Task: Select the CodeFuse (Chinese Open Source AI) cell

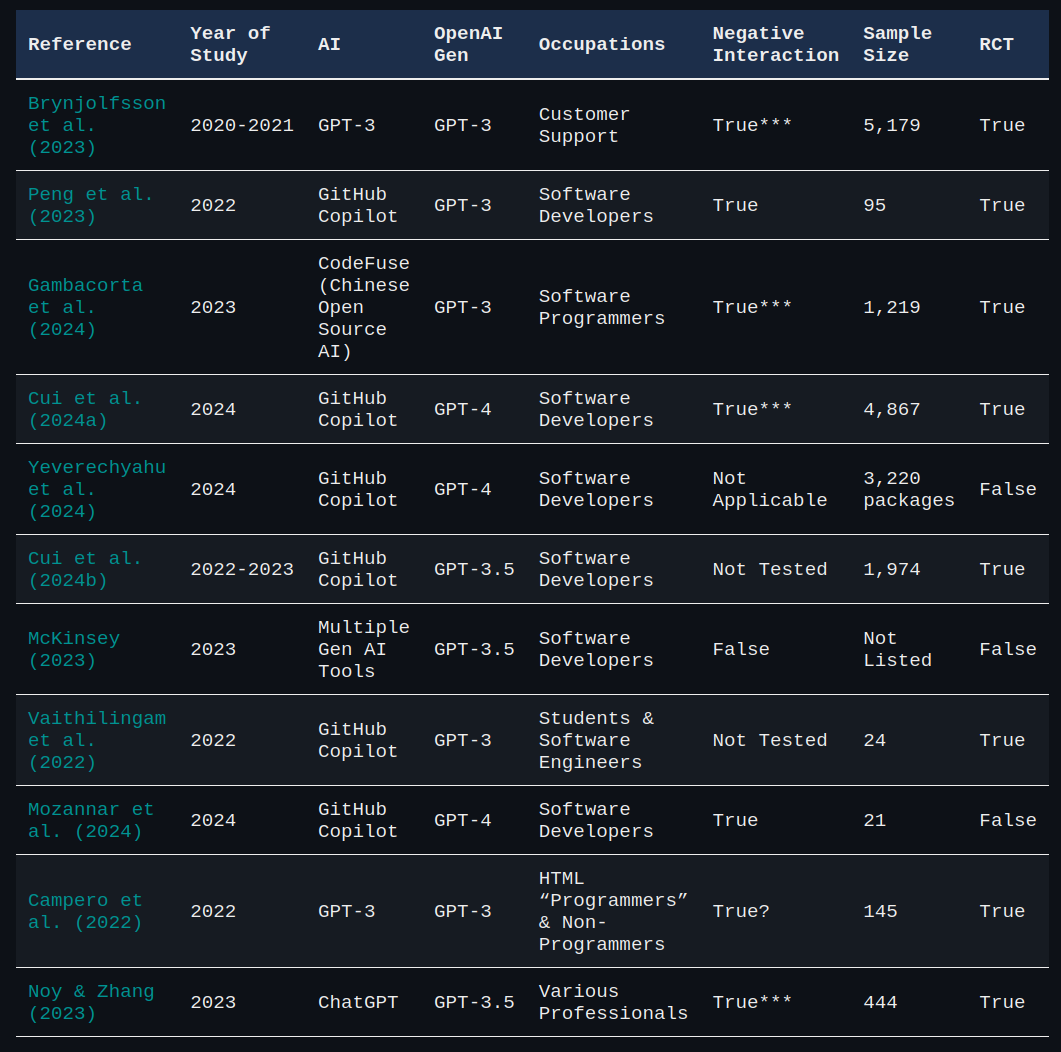Action: (363, 307)
